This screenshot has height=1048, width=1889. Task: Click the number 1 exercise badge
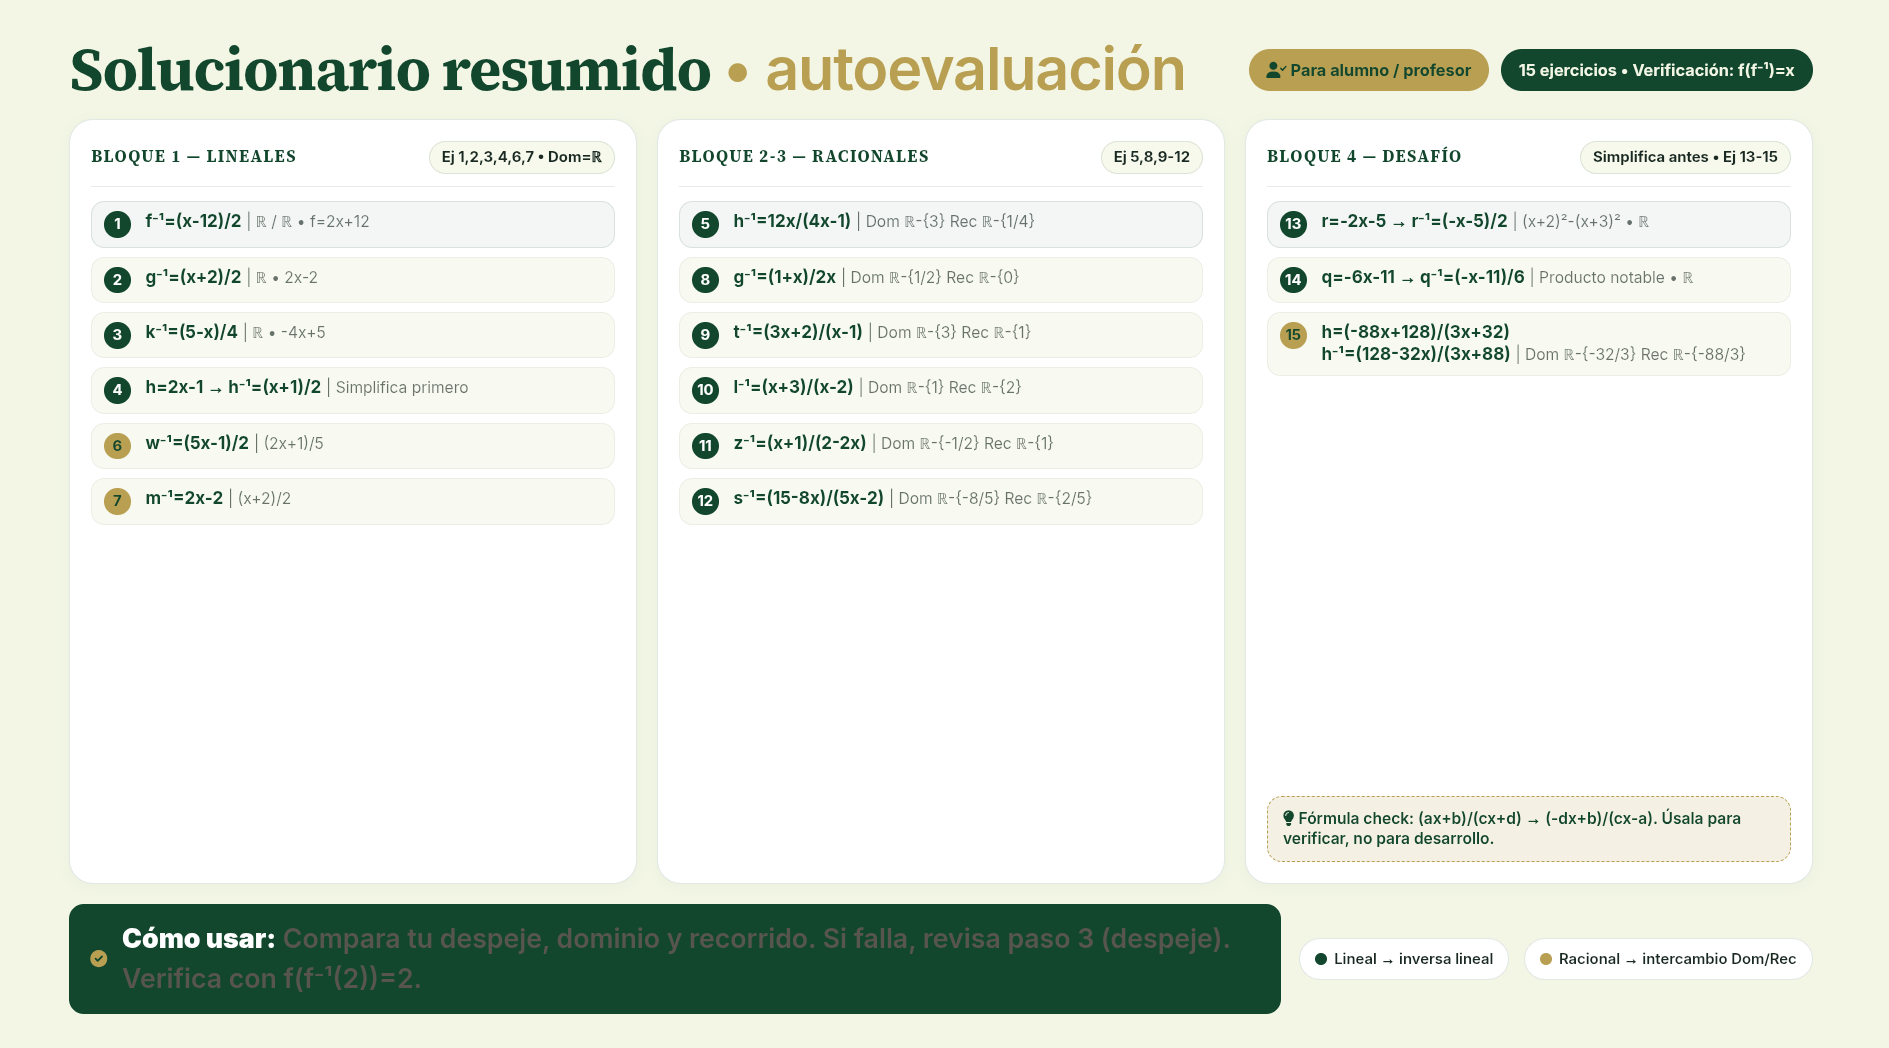[x=117, y=224]
